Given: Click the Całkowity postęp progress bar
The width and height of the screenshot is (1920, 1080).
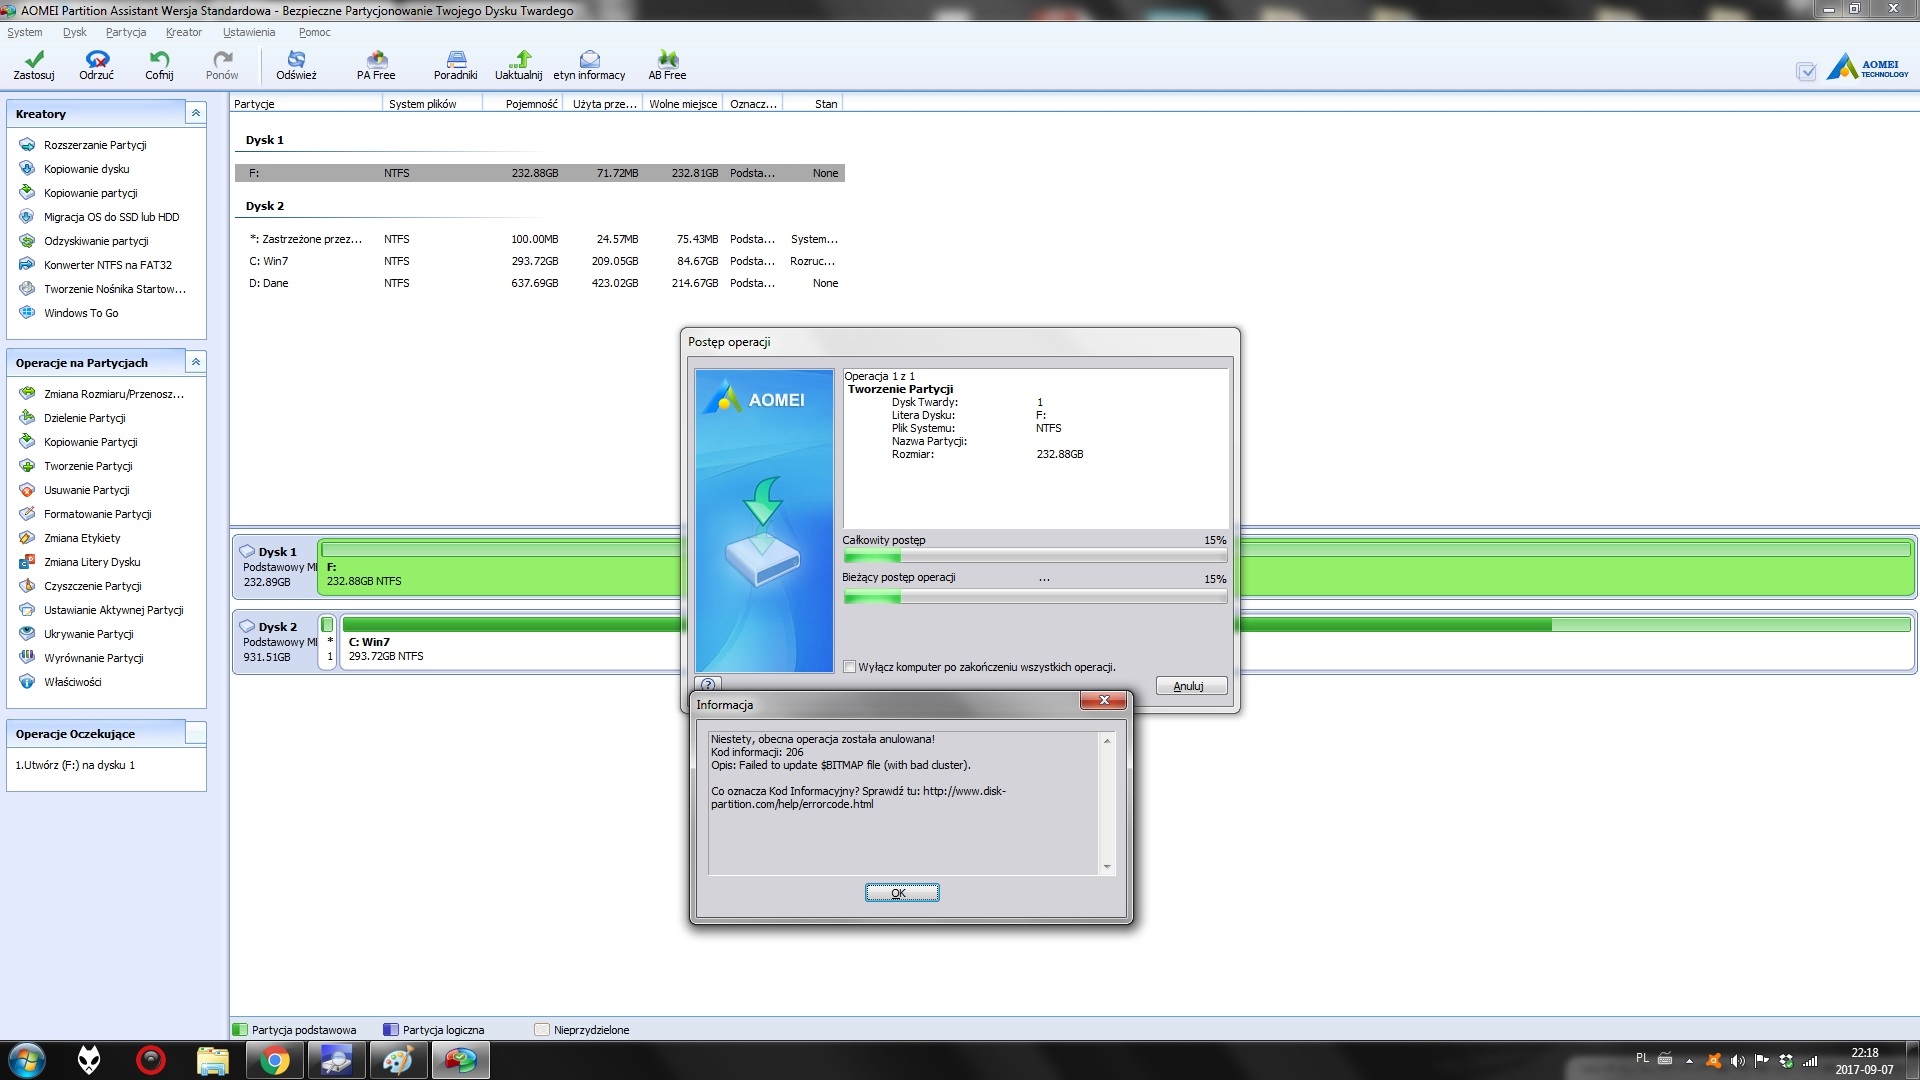Looking at the screenshot, I should (1035, 557).
